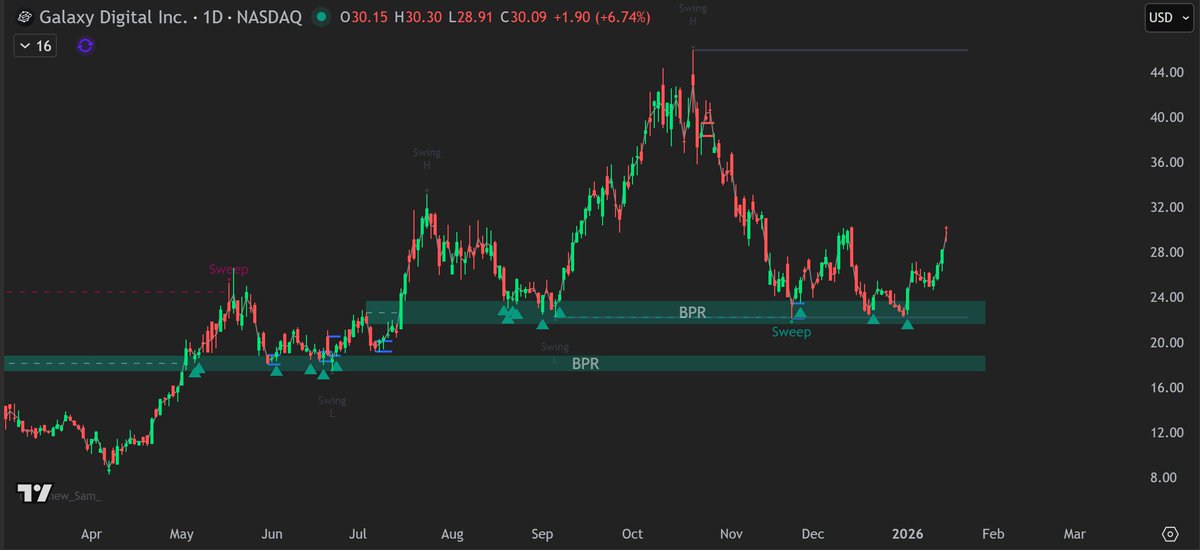1200x550 pixels.
Task: Click the May label on time axis
Action: point(184,534)
